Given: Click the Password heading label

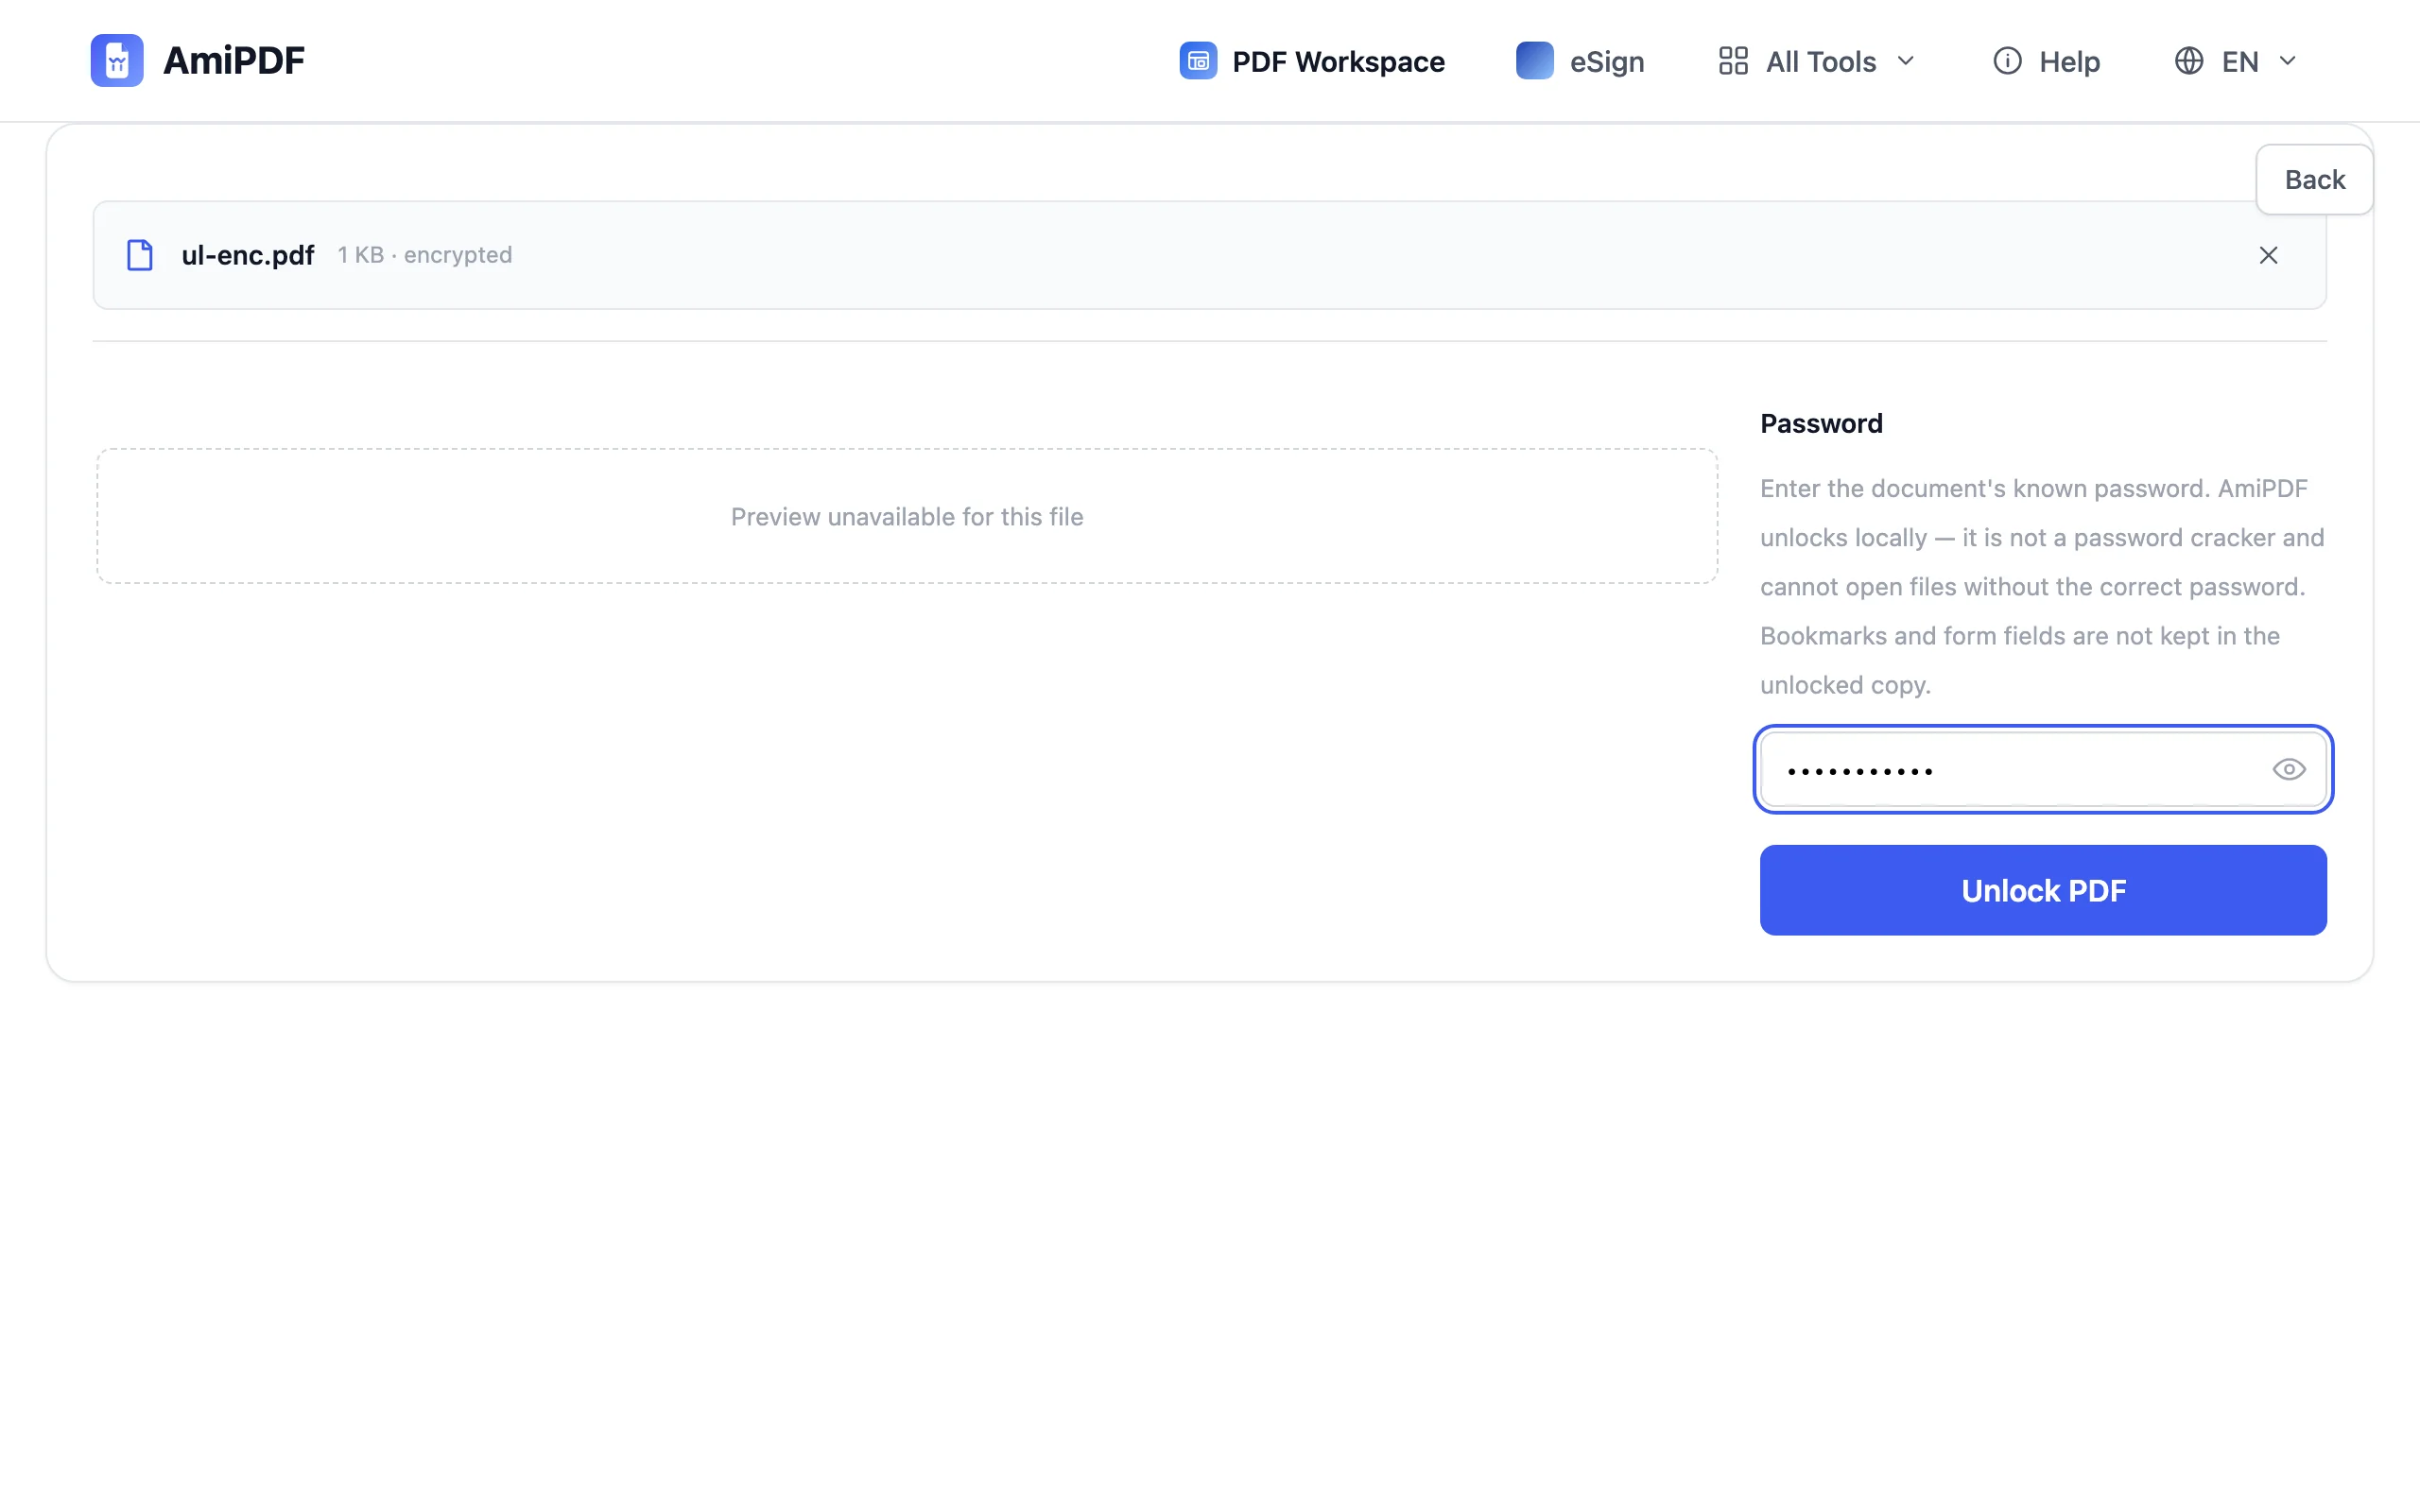Looking at the screenshot, I should click(x=1821, y=423).
